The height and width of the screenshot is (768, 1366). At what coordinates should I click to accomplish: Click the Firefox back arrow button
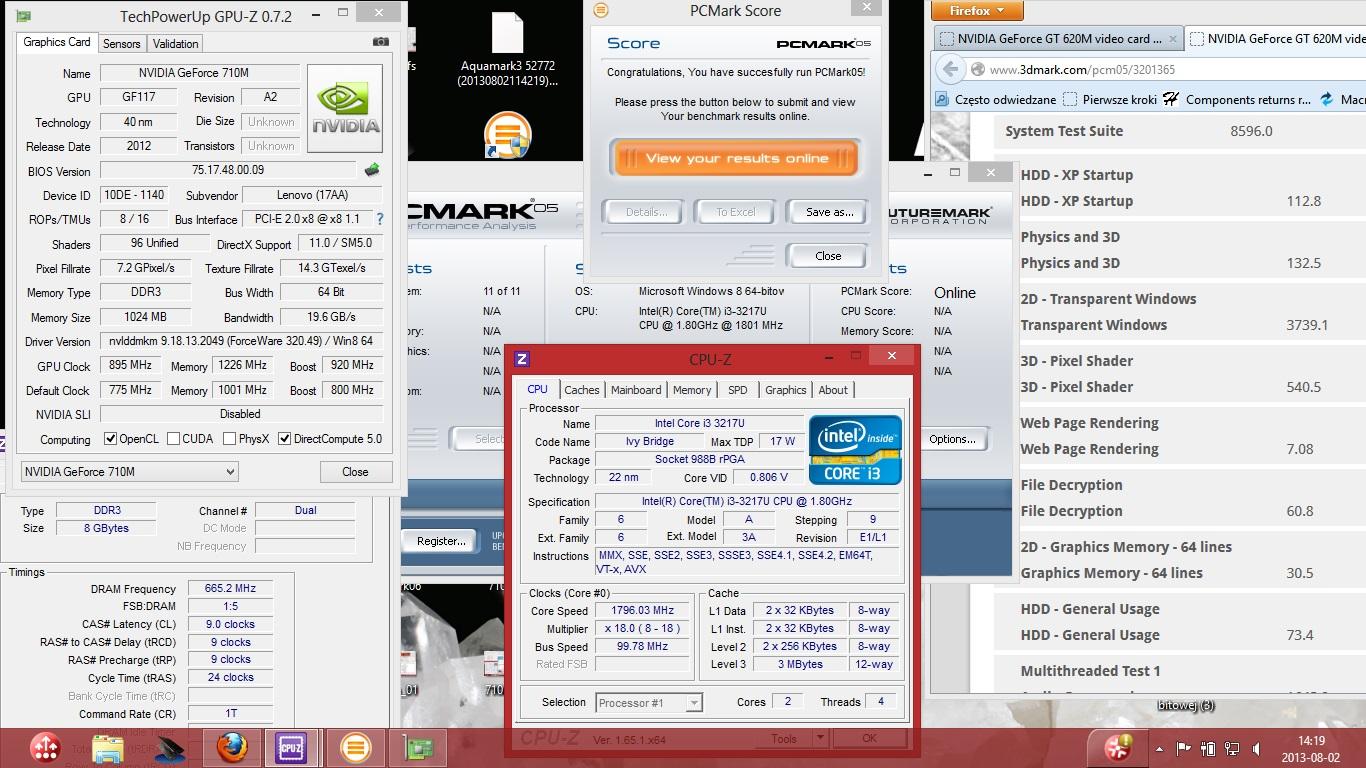(949, 69)
